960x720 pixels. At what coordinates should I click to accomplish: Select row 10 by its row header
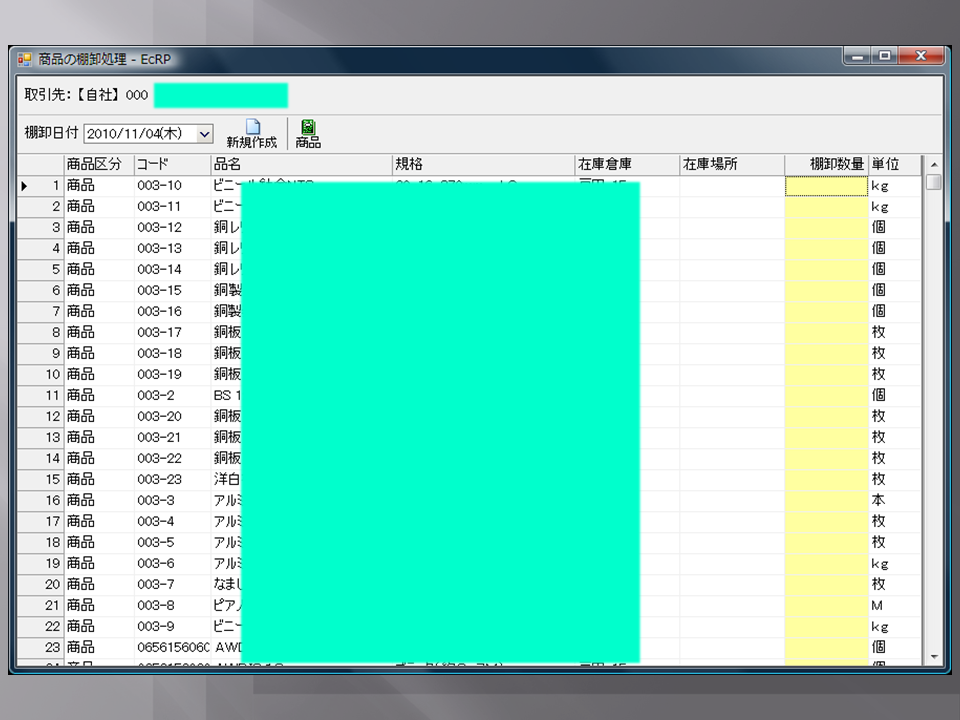[40, 374]
